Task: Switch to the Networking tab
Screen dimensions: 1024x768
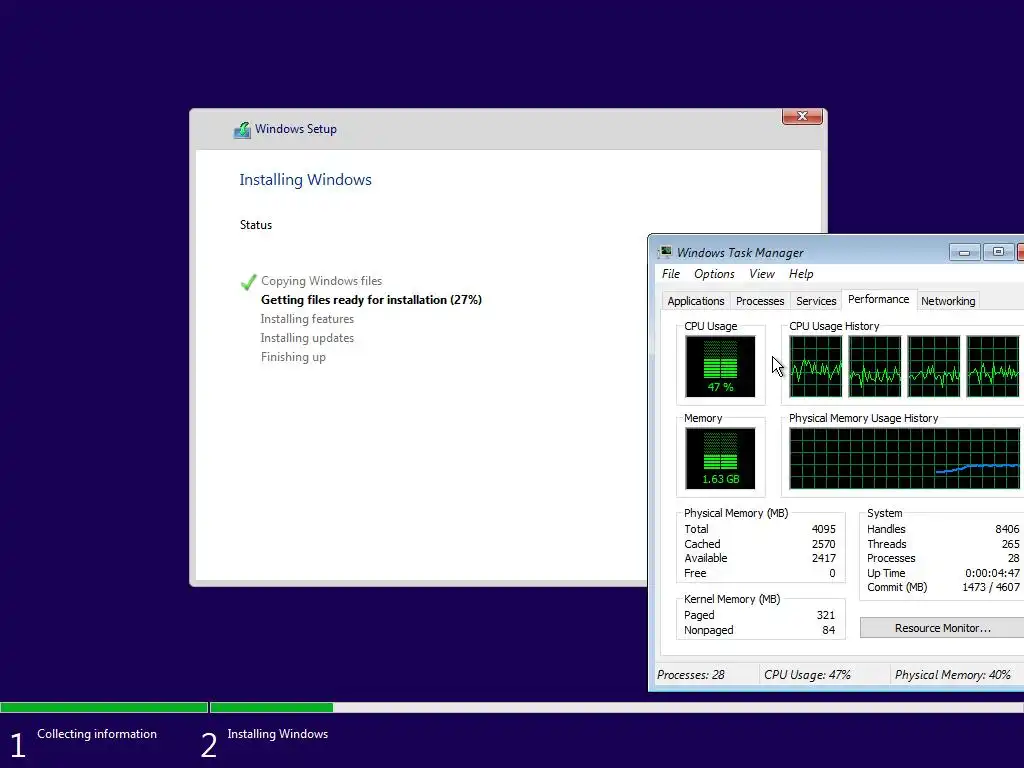Action: point(948,301)
